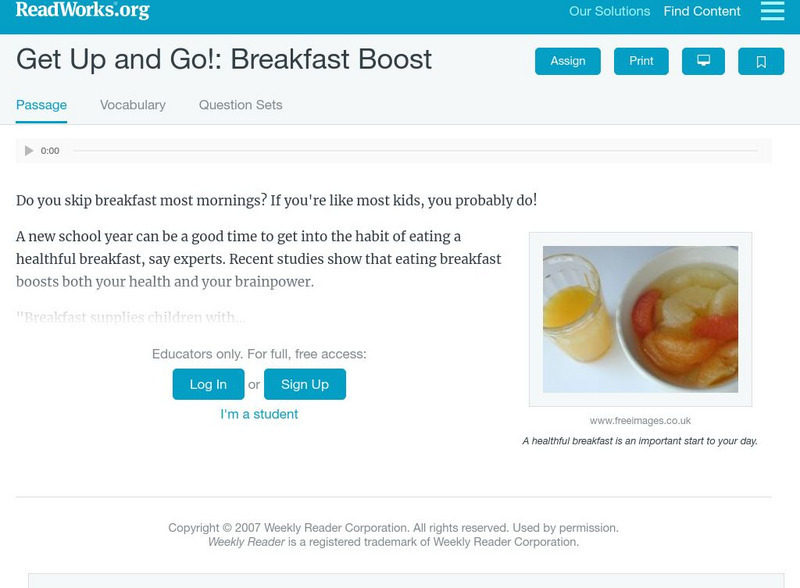Play the passage audio
The height and width of the screenshot is (588, 800).
coord(29,151)
